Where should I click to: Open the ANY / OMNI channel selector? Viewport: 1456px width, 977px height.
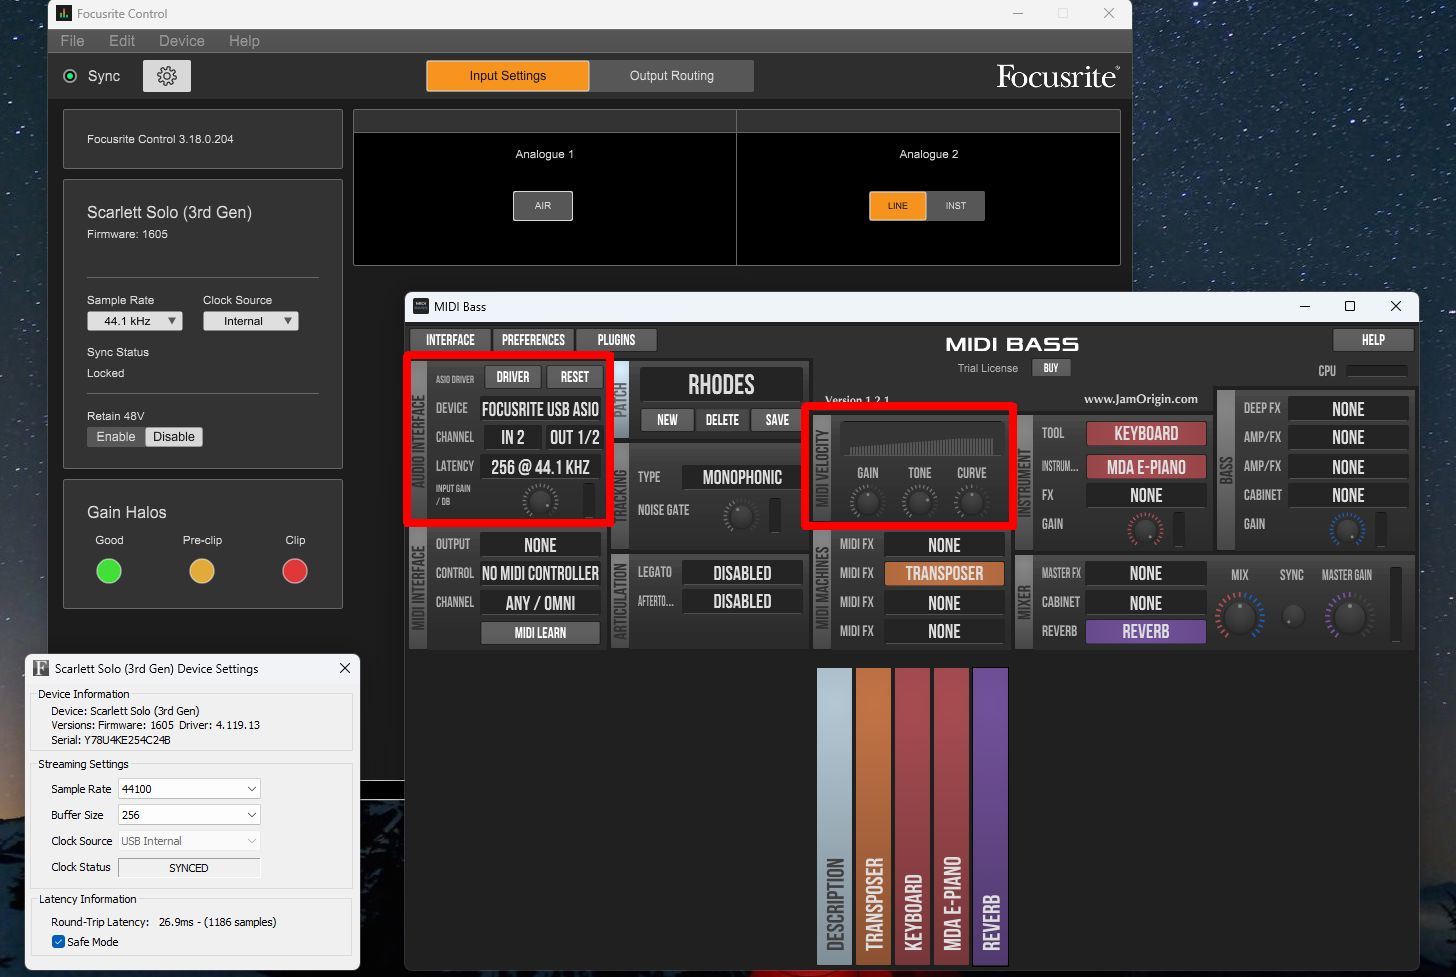(541, 603)
